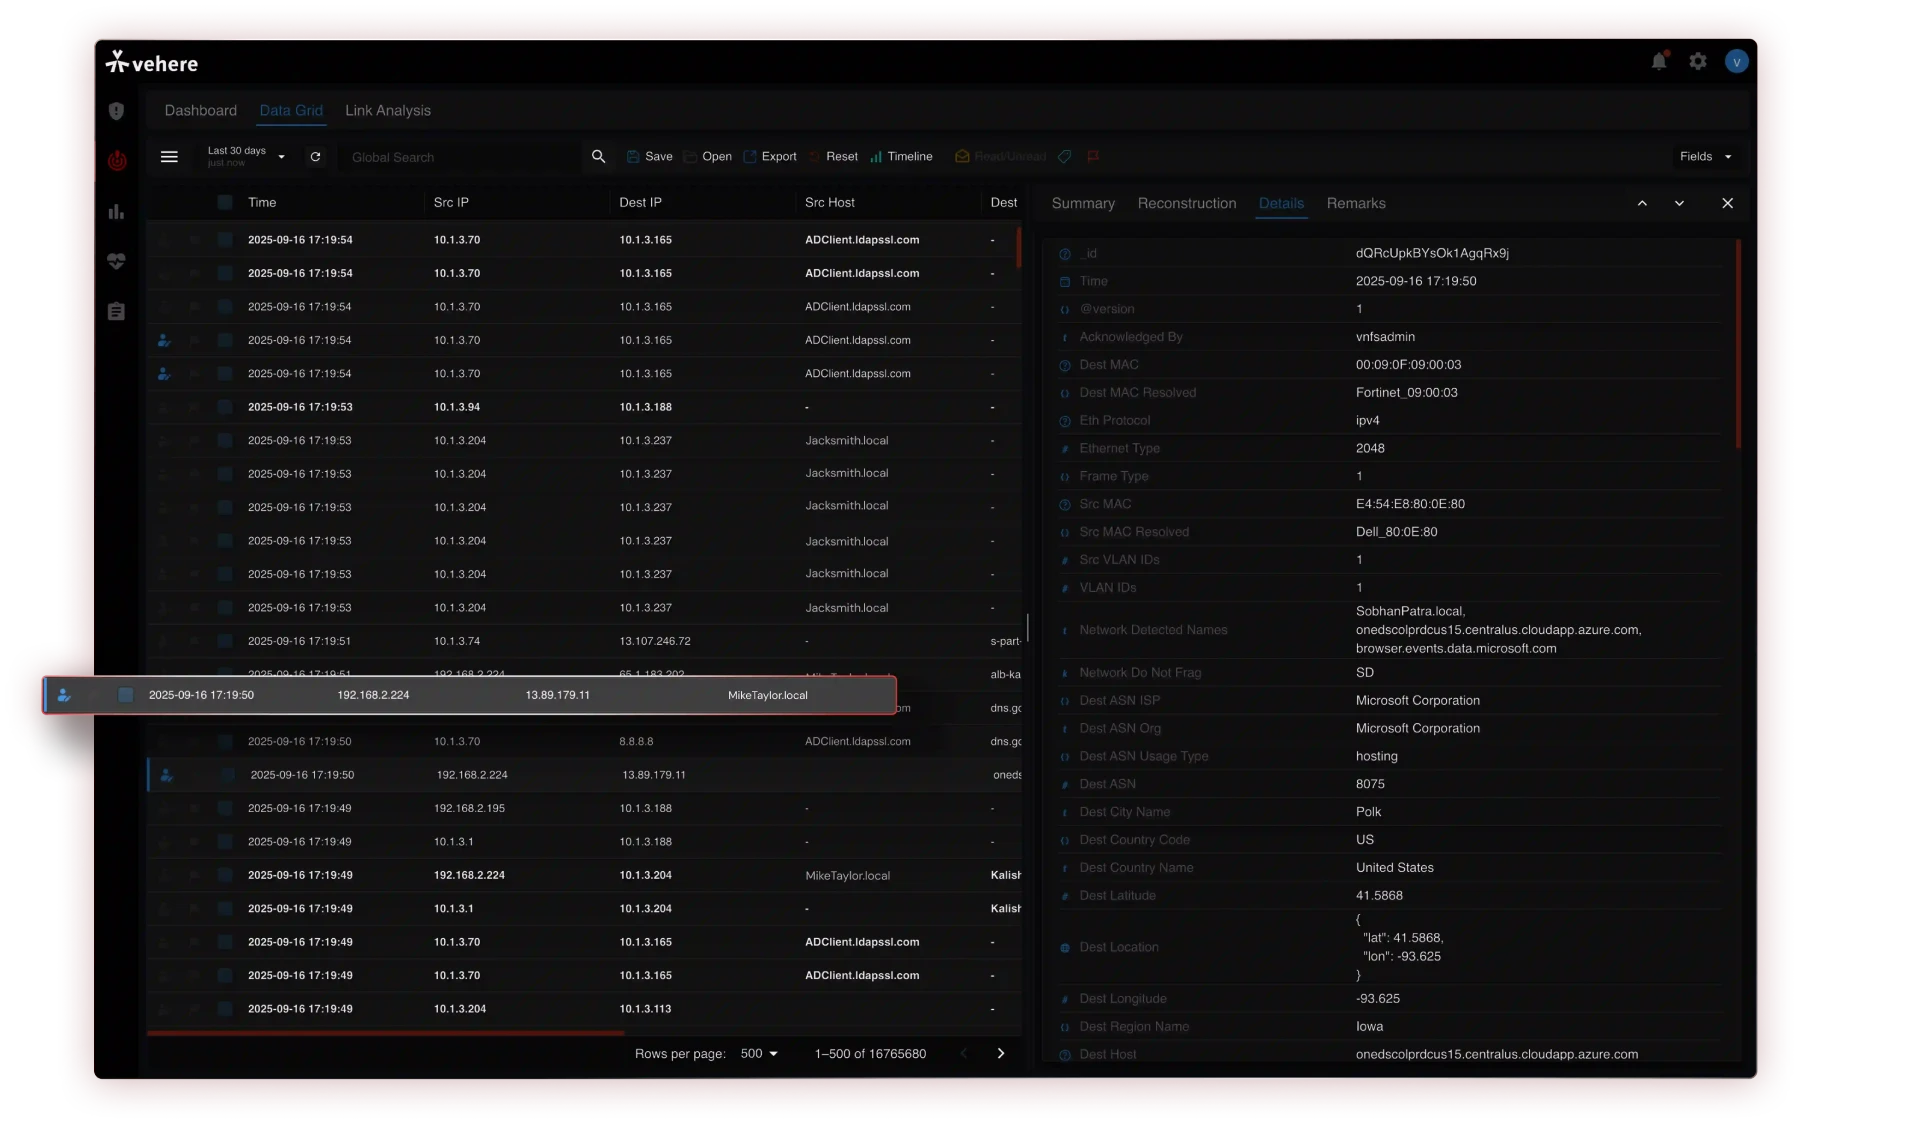1920x1123 pixels.
Task: Open the rows per page 500 dropdown
Action: tap(759, 1054)
